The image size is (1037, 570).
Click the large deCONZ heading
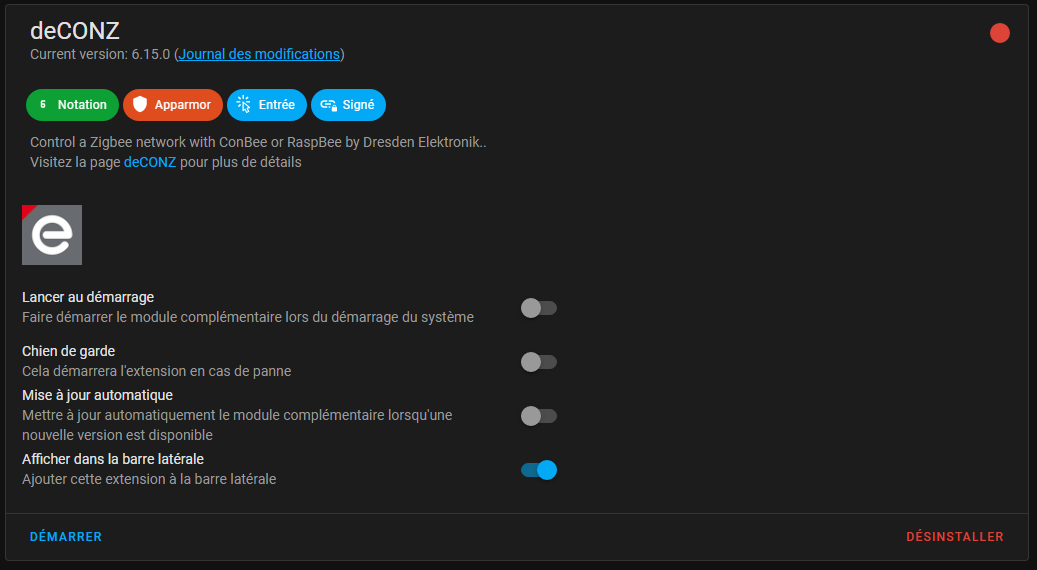click(75, 30)
